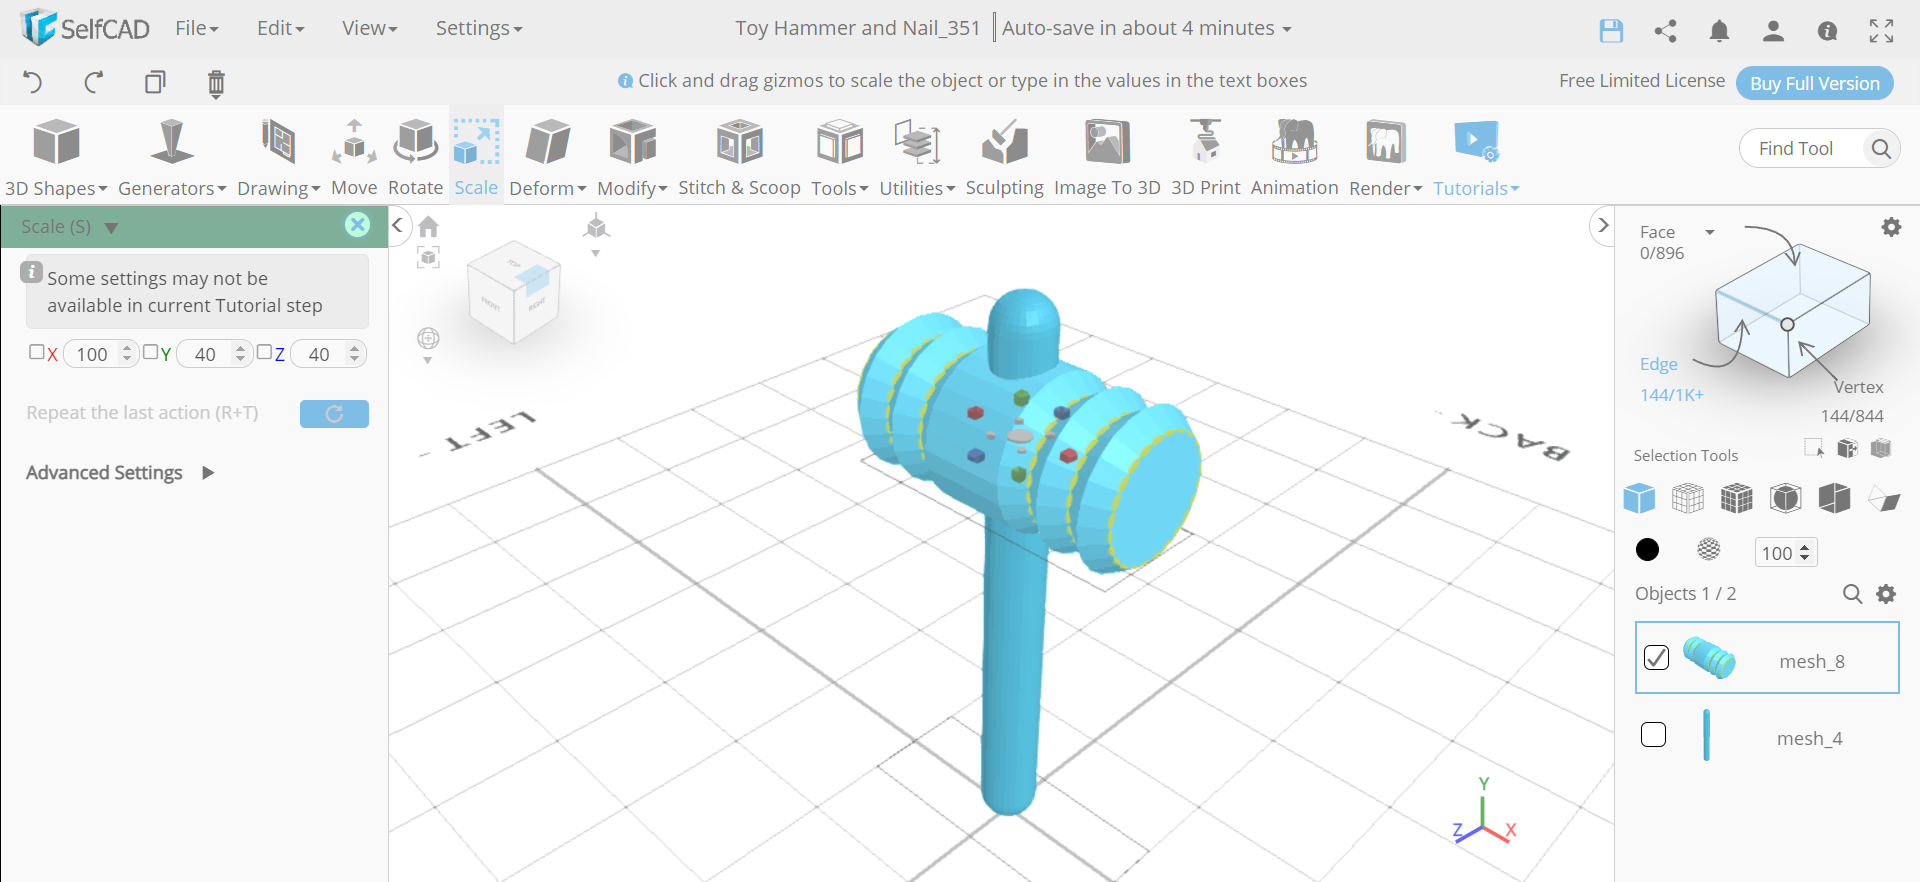
Task: Search objects with the magnifier icon
Action: click(x=1852, y=594)
